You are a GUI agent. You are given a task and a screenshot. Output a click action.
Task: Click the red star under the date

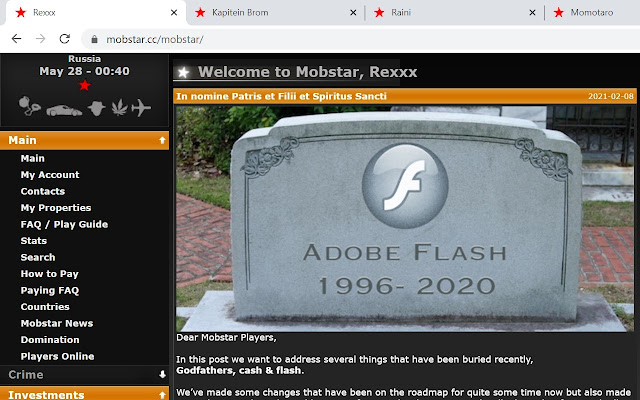(84, 85)
